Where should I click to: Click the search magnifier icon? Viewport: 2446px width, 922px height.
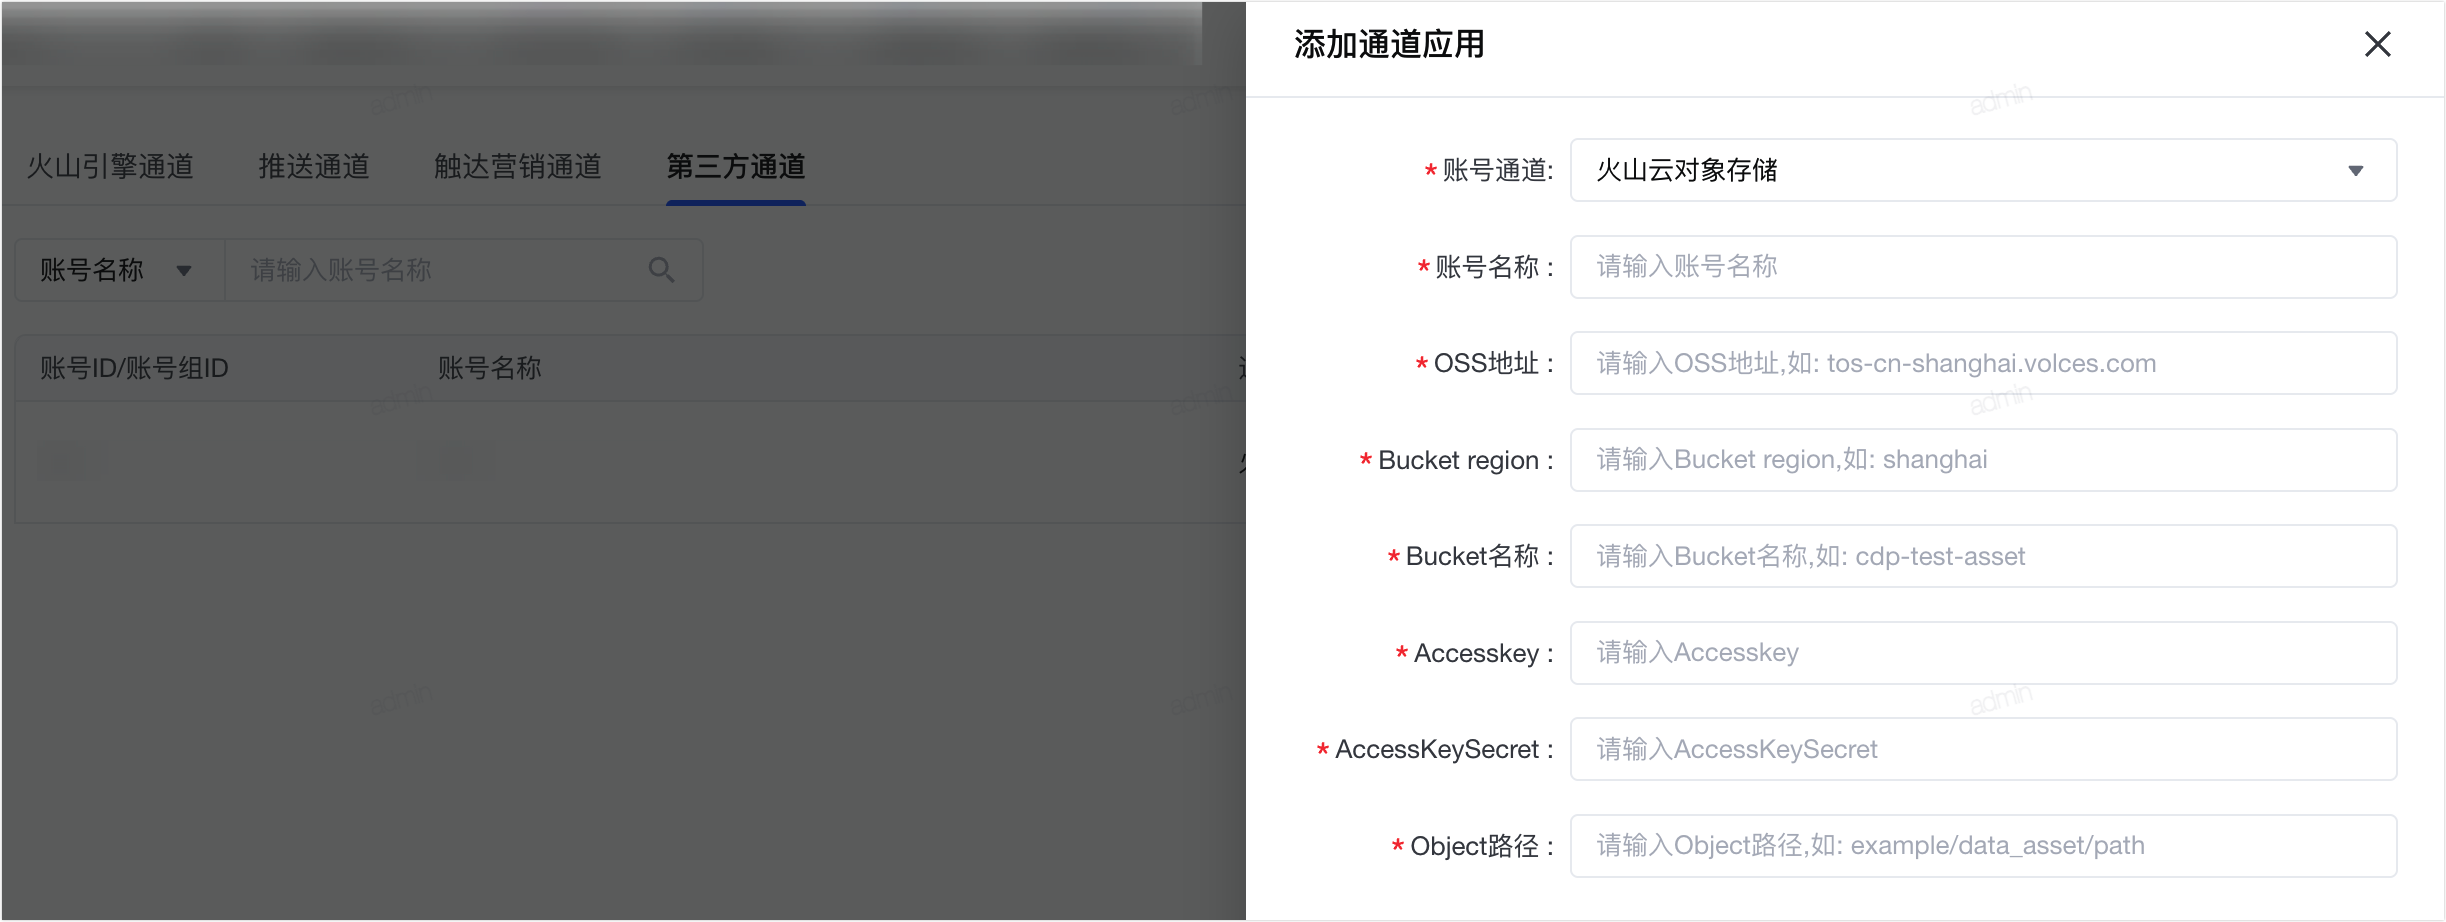pos(661,269)
